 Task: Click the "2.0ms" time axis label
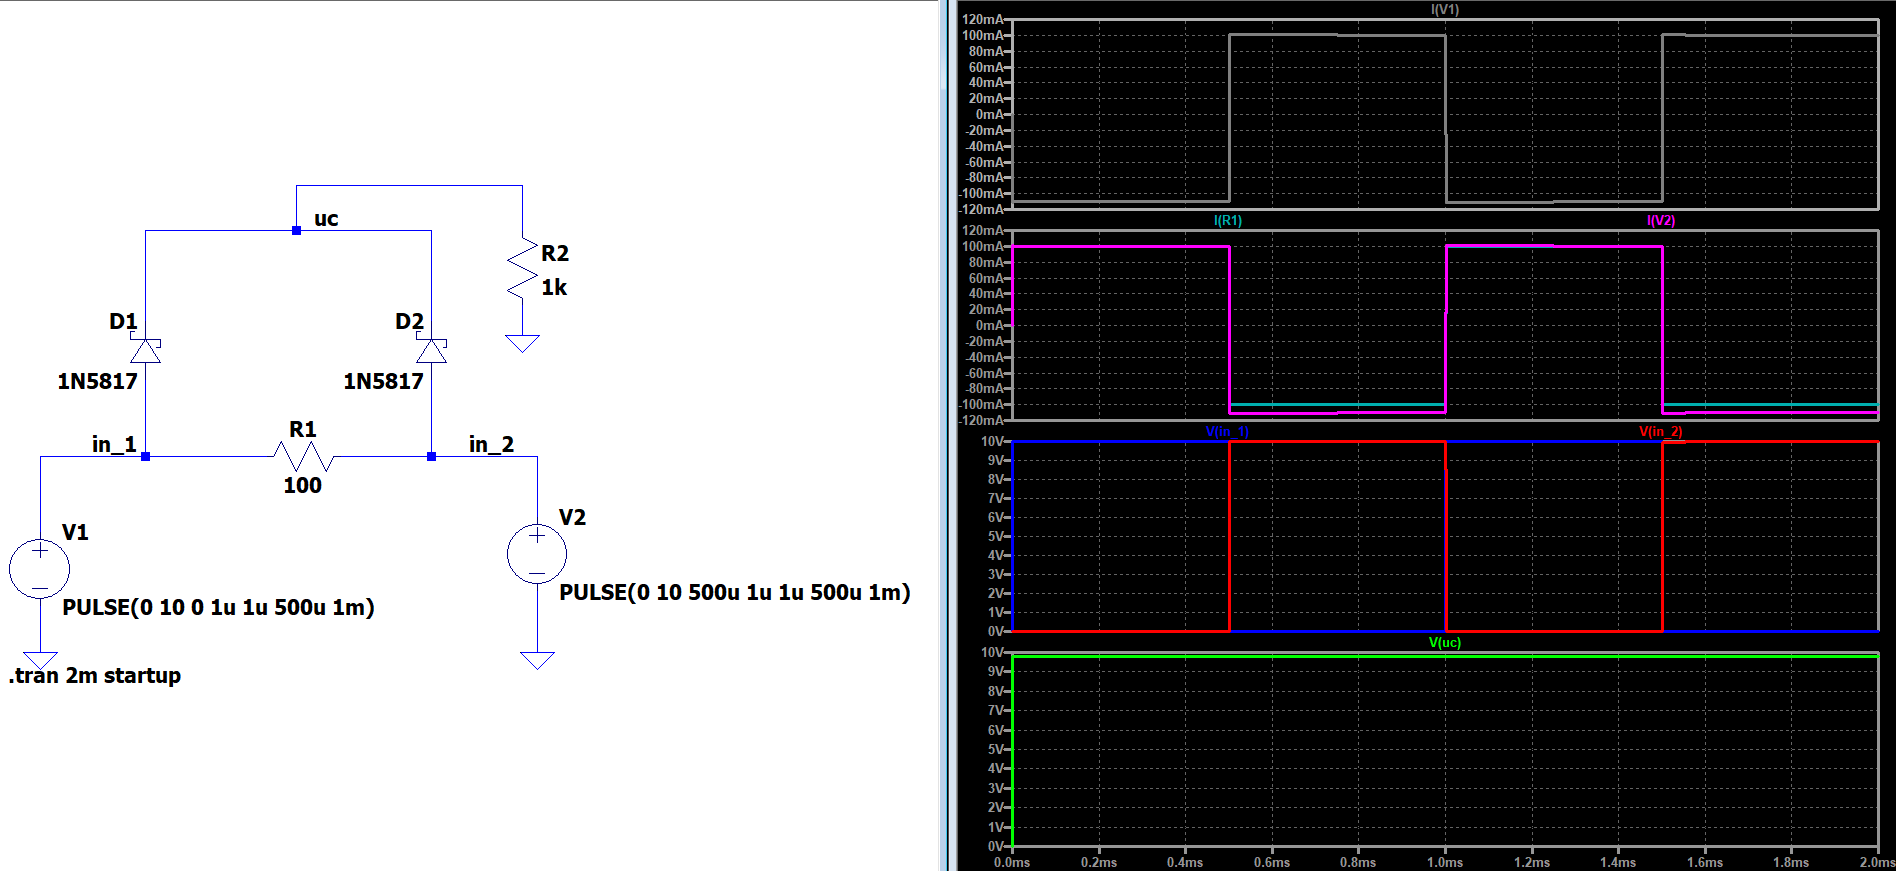(x=1877, y=862)
